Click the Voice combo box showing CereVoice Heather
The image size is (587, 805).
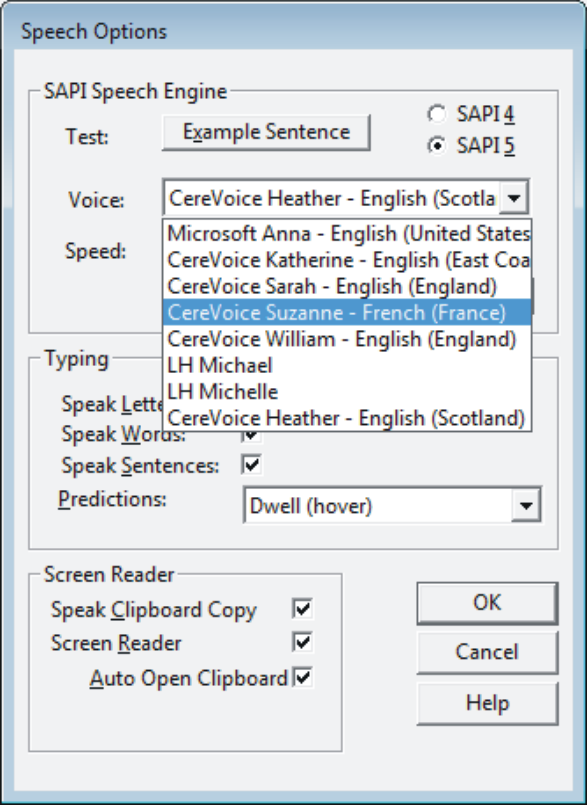point(346,198)
